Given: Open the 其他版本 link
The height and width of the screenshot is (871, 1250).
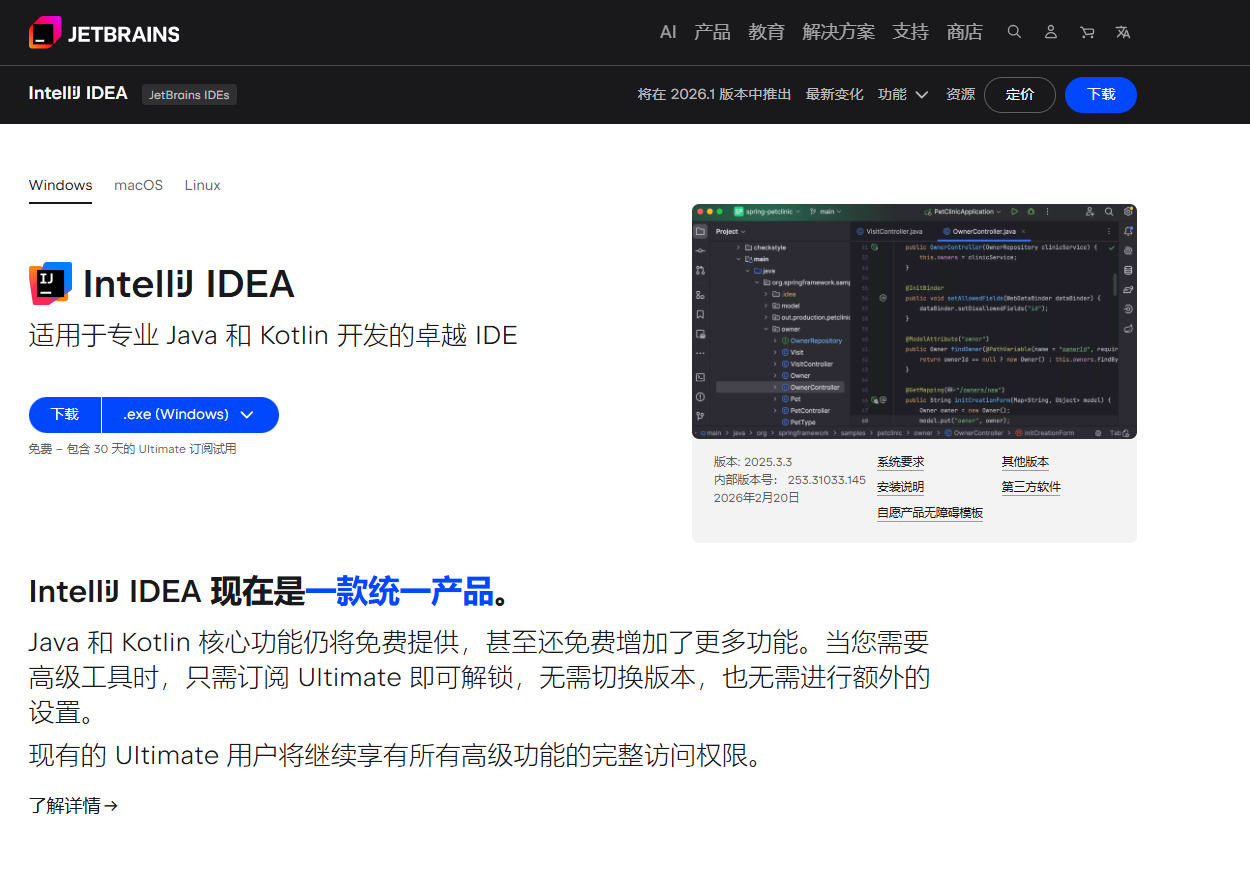Looking at the screenshot, I should pyautogui.click(x=1025, y=462).
